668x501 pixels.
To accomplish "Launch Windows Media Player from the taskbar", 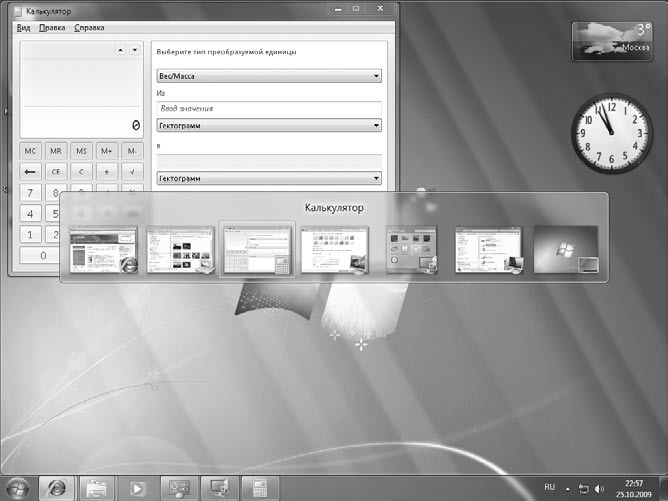I will pos(136,489).
